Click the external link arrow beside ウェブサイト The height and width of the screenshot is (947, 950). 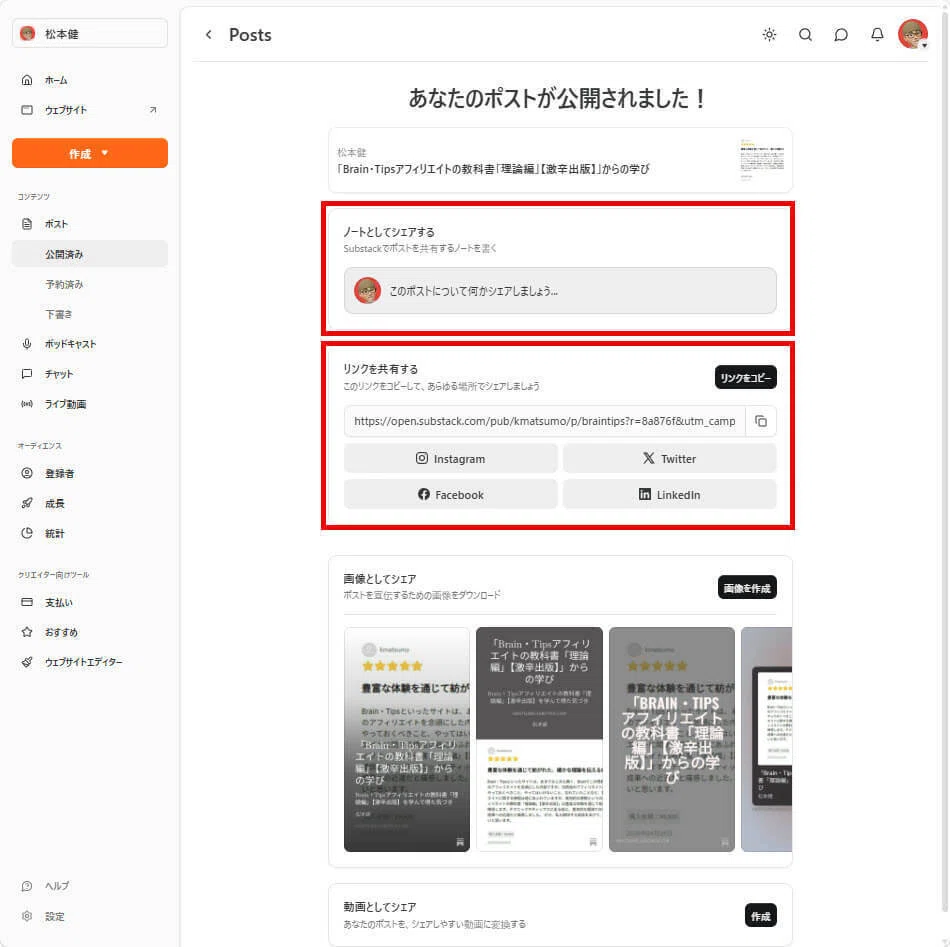pos(153,110)
